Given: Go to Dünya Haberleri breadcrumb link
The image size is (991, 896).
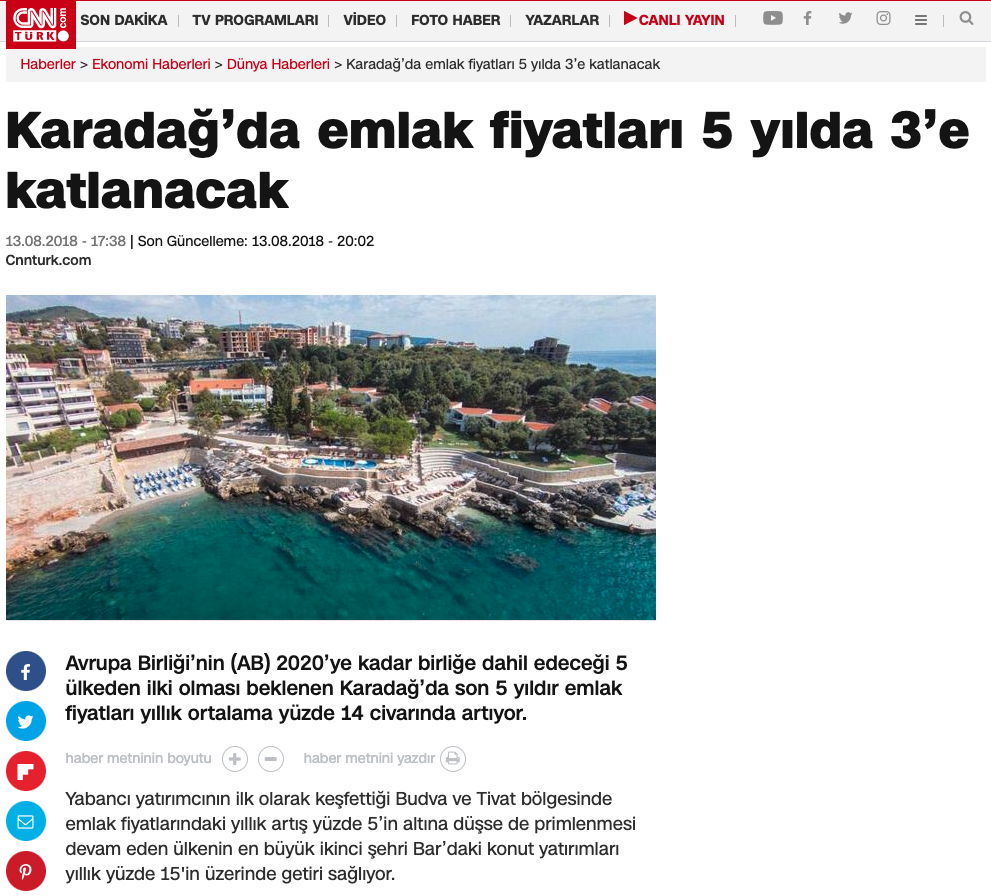Looking at the screenshot, I should [278, 64].
